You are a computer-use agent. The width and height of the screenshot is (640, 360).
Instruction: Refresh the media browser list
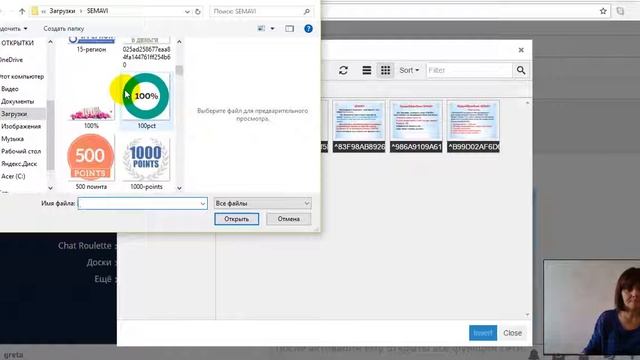343,70
